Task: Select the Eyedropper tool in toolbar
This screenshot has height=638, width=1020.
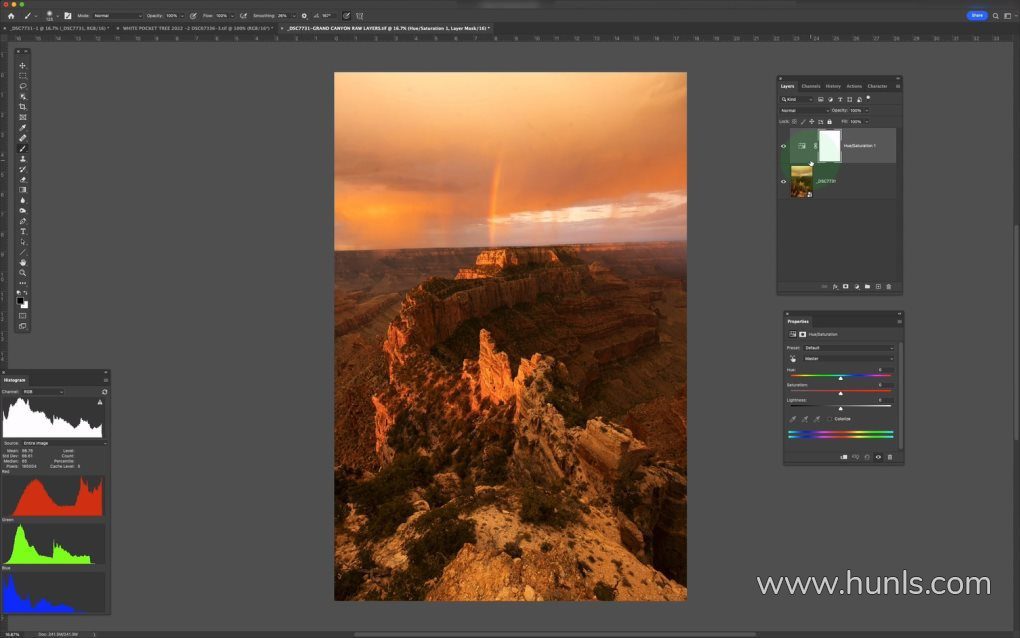Action: (23, 128)
